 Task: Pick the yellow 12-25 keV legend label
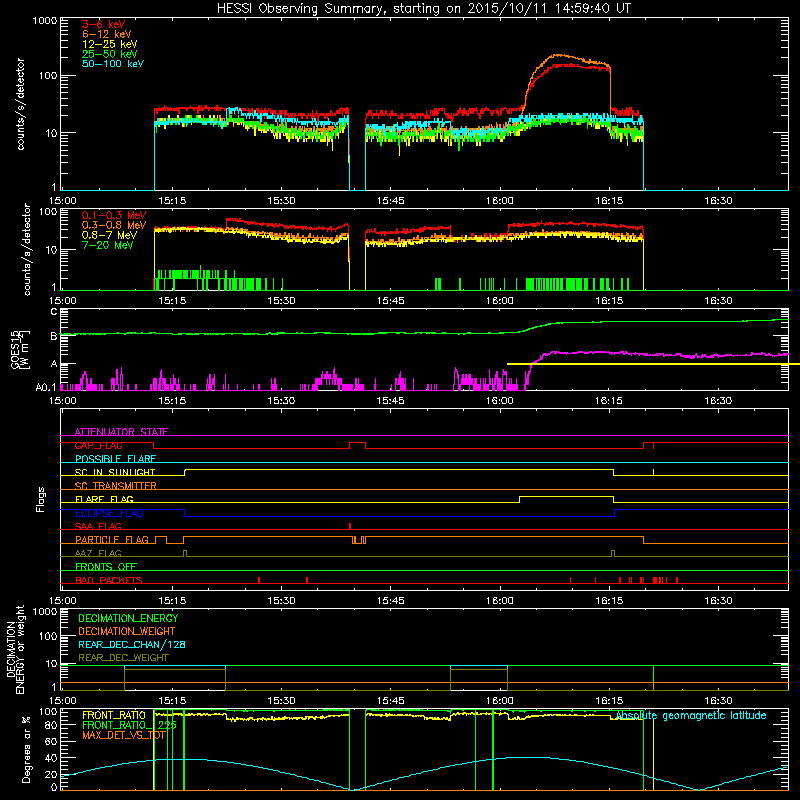point(110,44)
